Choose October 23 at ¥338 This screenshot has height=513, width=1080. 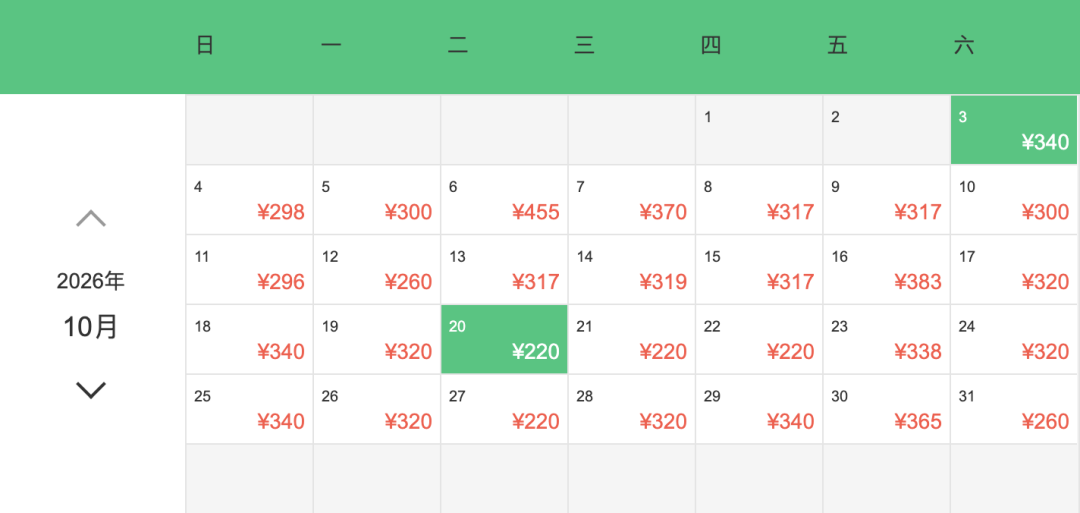click(886, 339)
